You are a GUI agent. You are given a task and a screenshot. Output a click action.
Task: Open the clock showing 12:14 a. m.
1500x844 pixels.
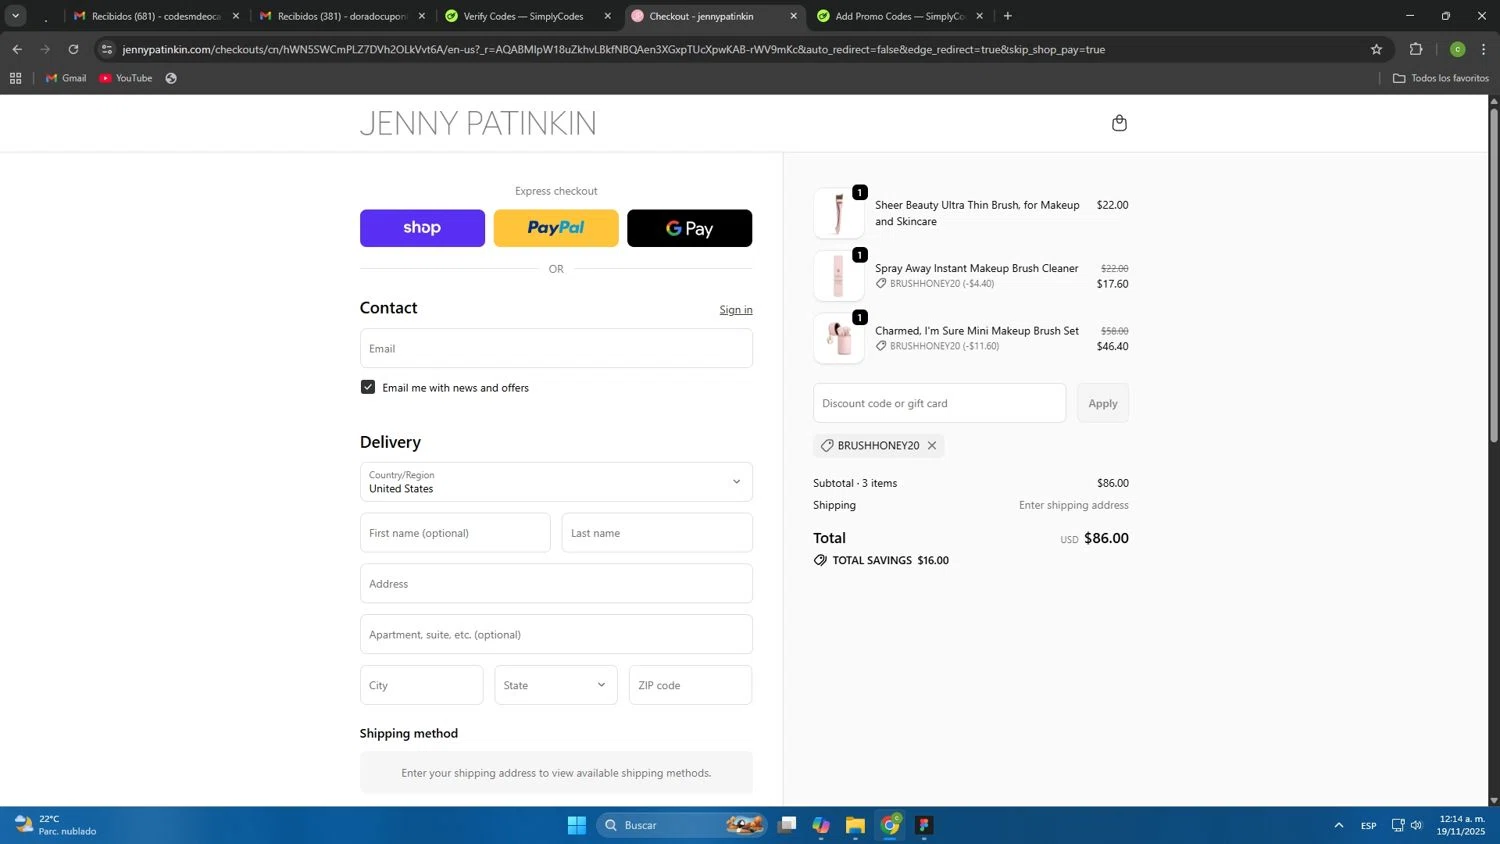pos(1460,825)
